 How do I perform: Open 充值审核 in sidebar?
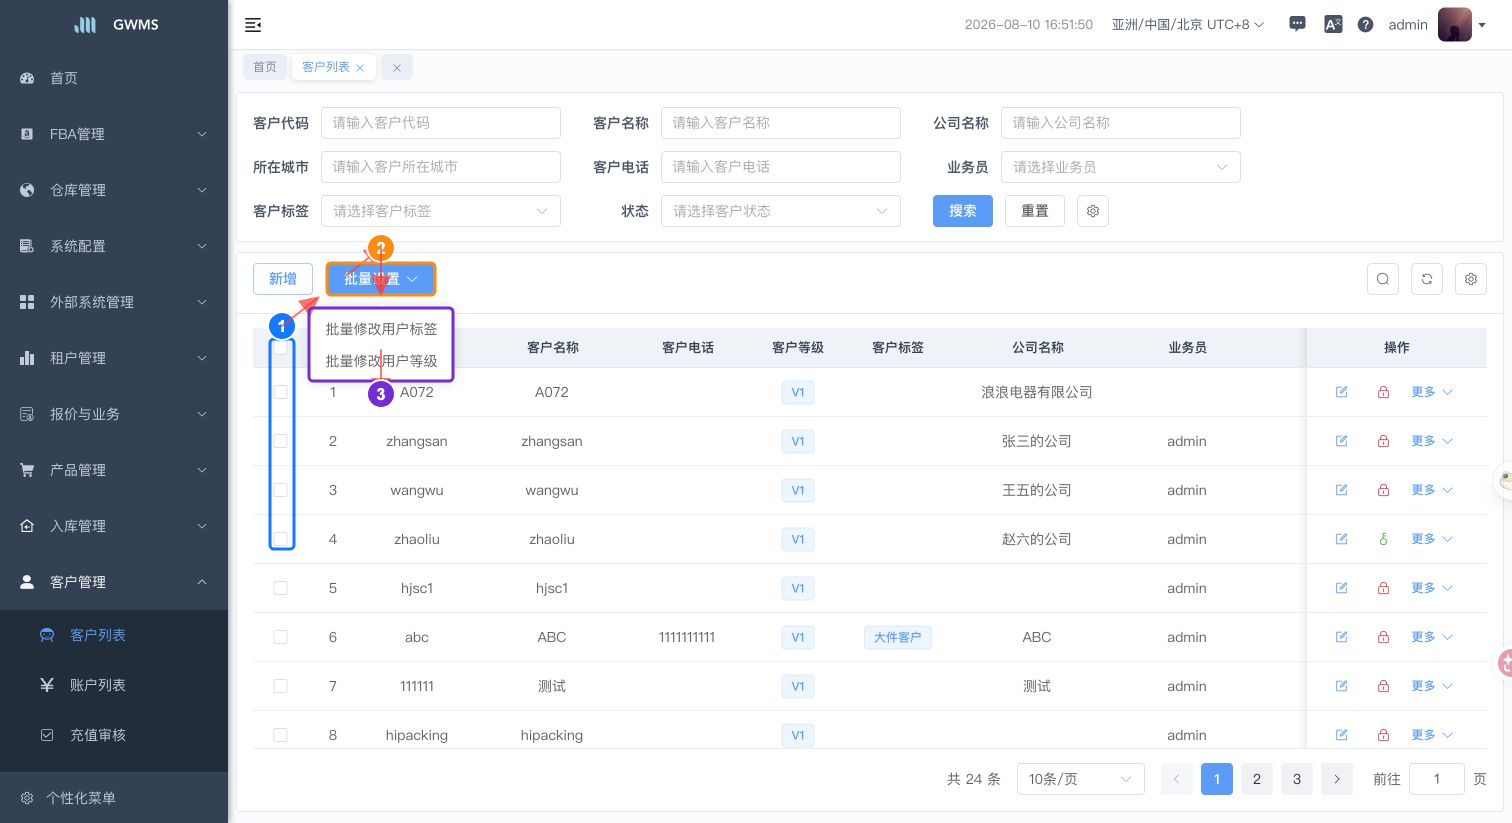pyautogui.click(x=114, y=735)
